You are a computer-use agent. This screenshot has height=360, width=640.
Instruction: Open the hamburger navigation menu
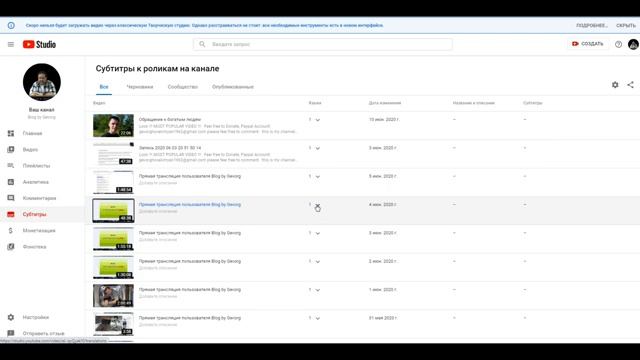[11, 44]
